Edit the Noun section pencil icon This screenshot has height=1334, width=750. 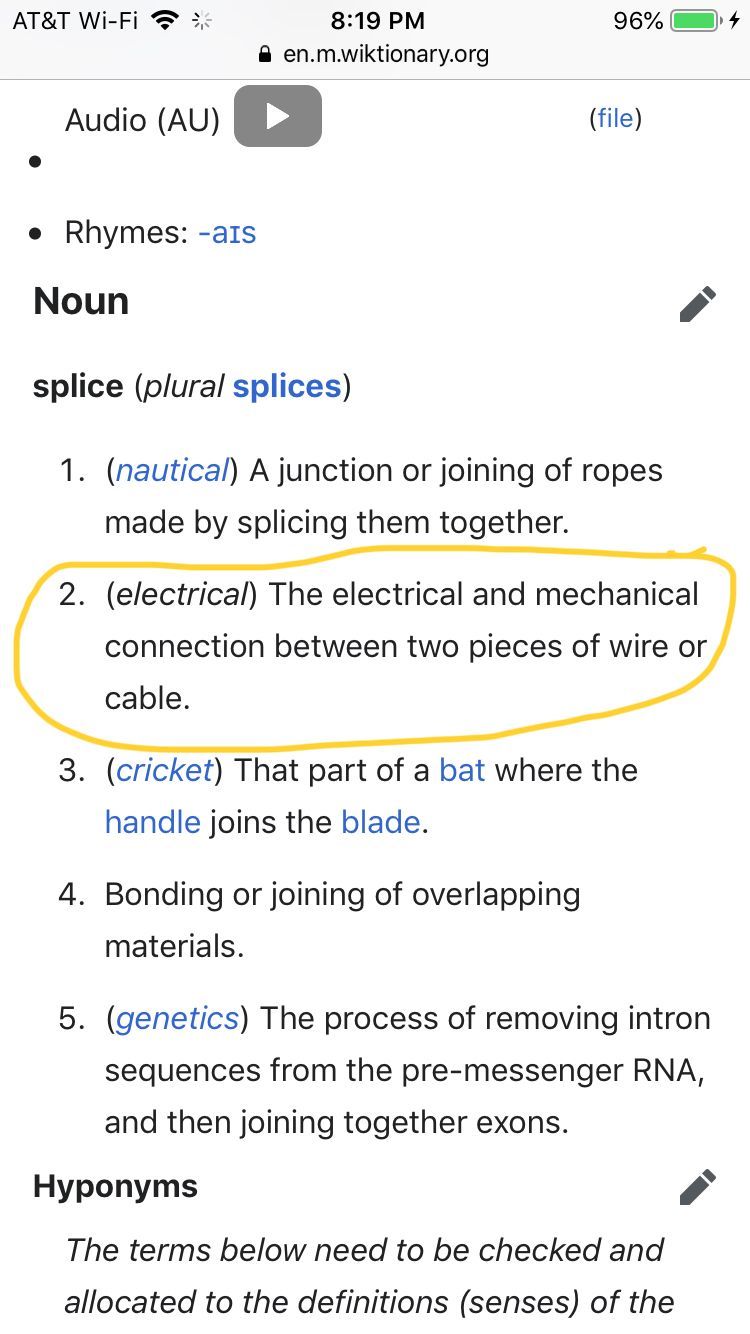(697, 304)
